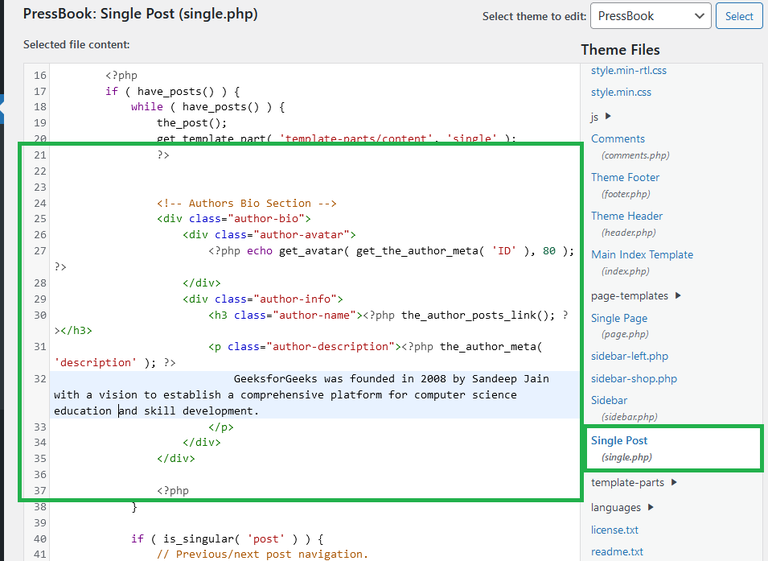The image size is (768, 561).
Task: Click the if have_posts() line
Action: (x=172, y=92)
